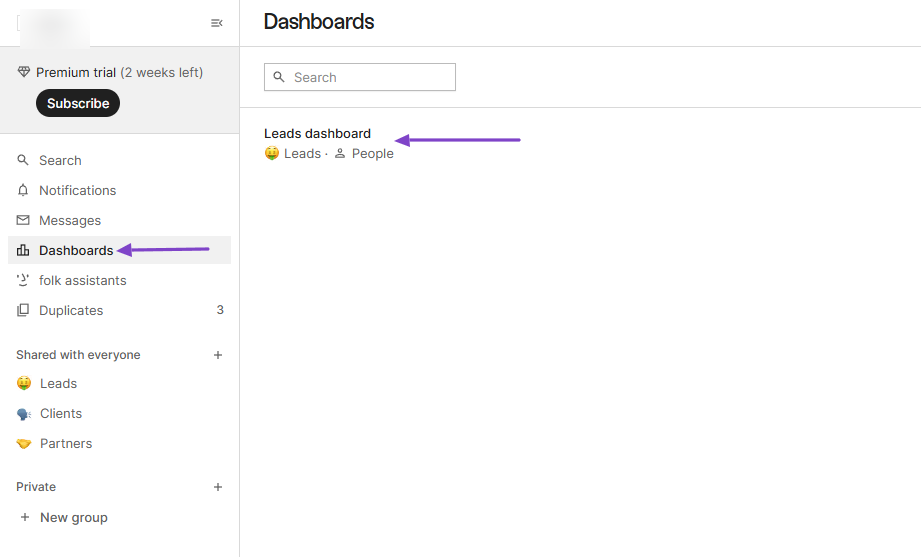921x557 pixels.
Task: Click the bar chart Dashboards icon
Action: coord(23,250)
